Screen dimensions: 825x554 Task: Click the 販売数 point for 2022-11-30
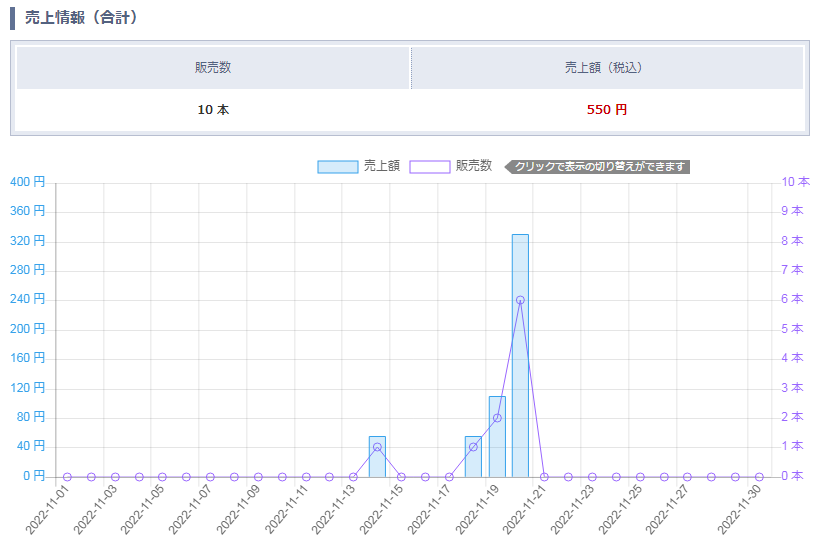coord(759,477)
